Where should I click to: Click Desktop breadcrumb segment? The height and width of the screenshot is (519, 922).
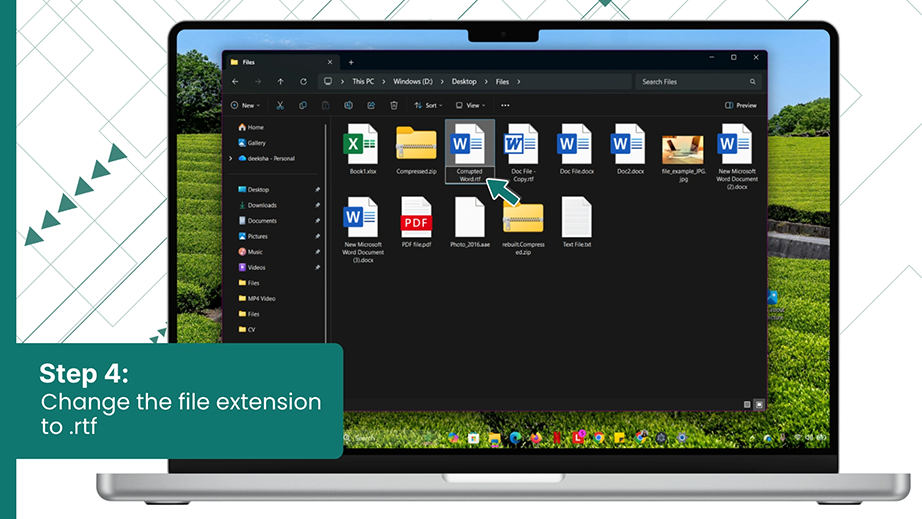click(x=464, y=82)
